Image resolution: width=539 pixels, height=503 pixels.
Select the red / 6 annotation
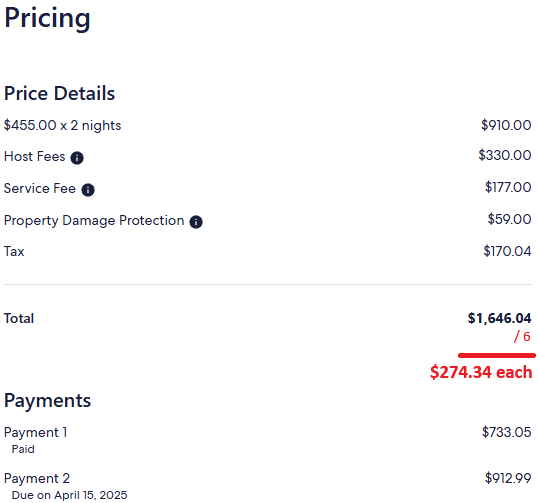click(x=522, y=337)
